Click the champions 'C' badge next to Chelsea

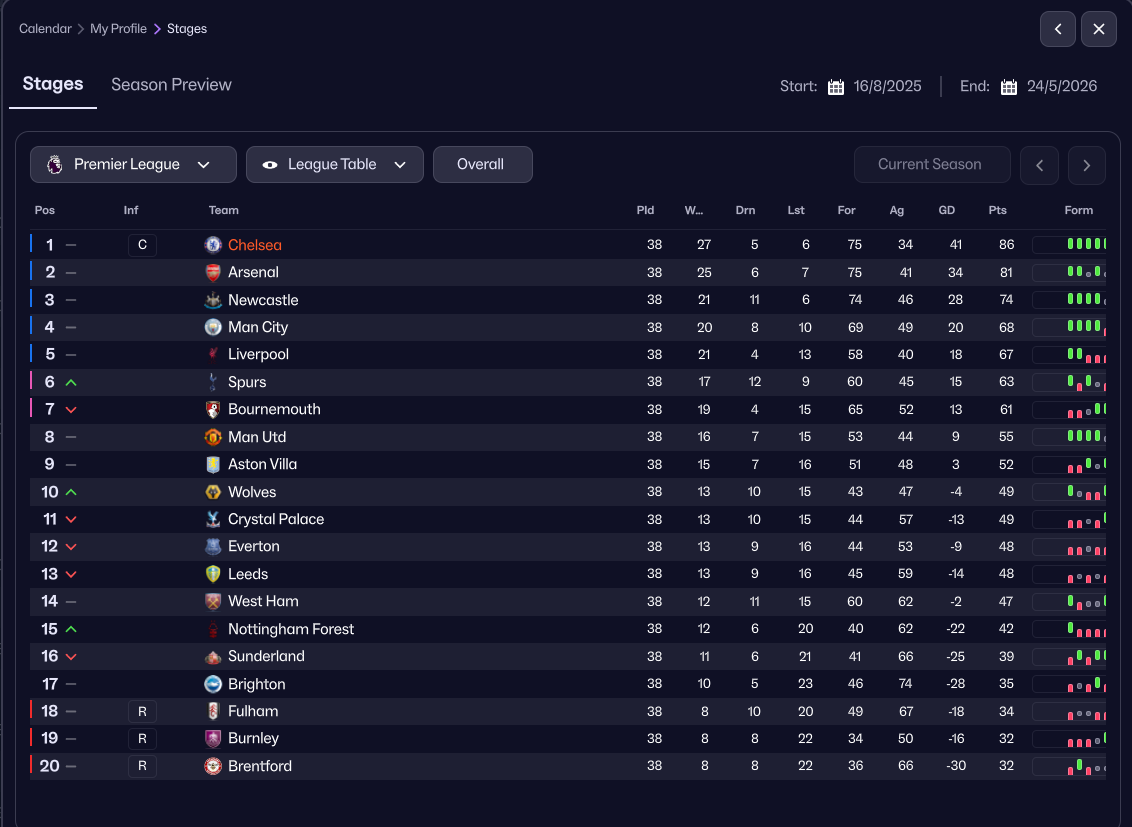[142, 245]
